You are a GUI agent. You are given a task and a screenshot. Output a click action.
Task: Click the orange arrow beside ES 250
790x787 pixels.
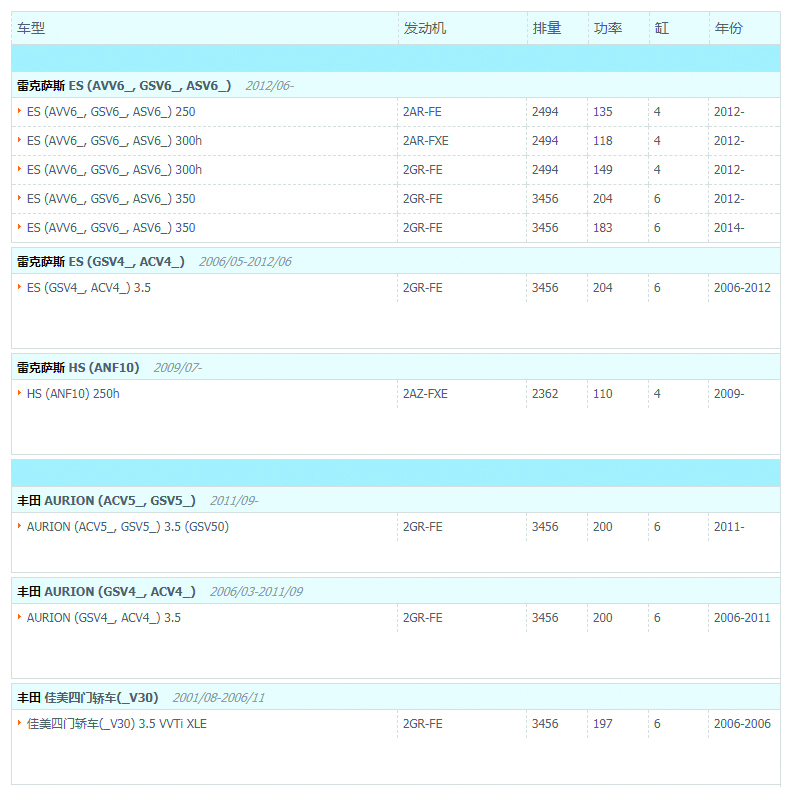coord(19,110)
